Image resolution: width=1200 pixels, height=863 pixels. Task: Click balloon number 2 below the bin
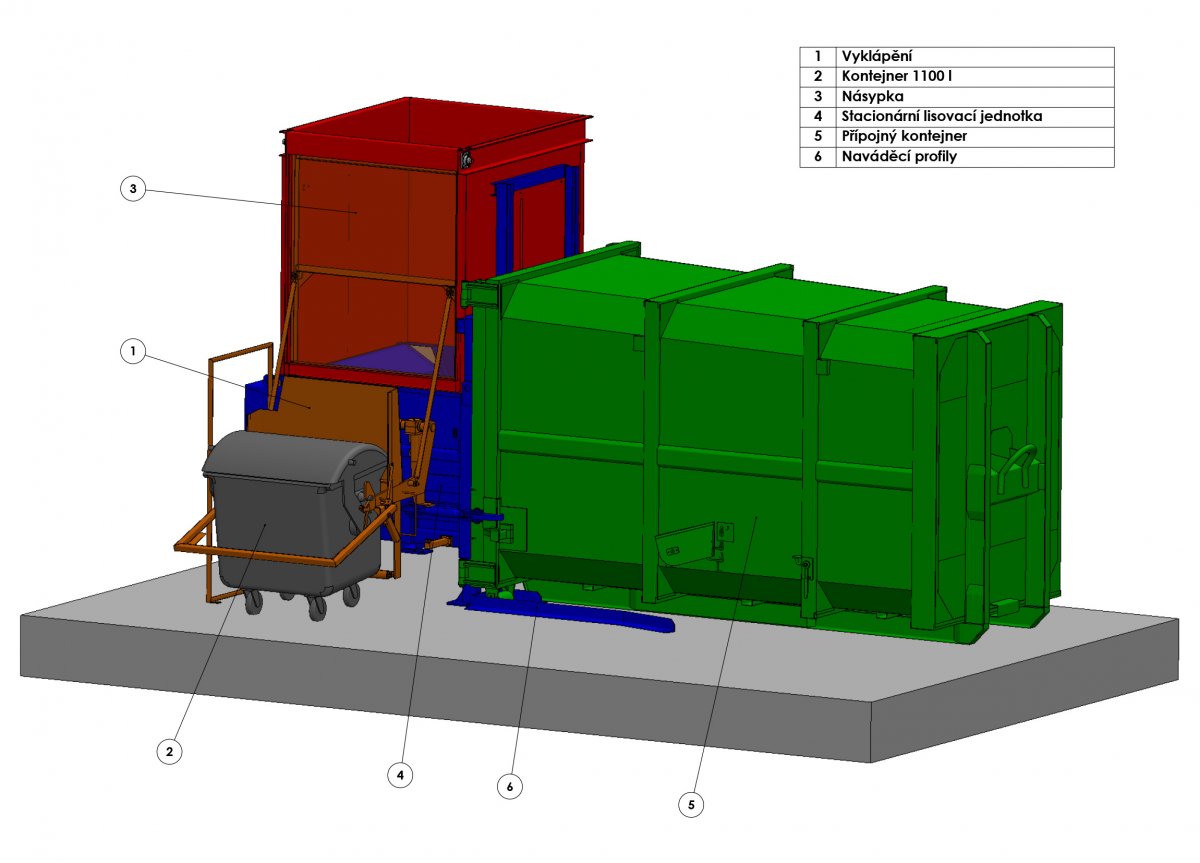pos(169,751)
